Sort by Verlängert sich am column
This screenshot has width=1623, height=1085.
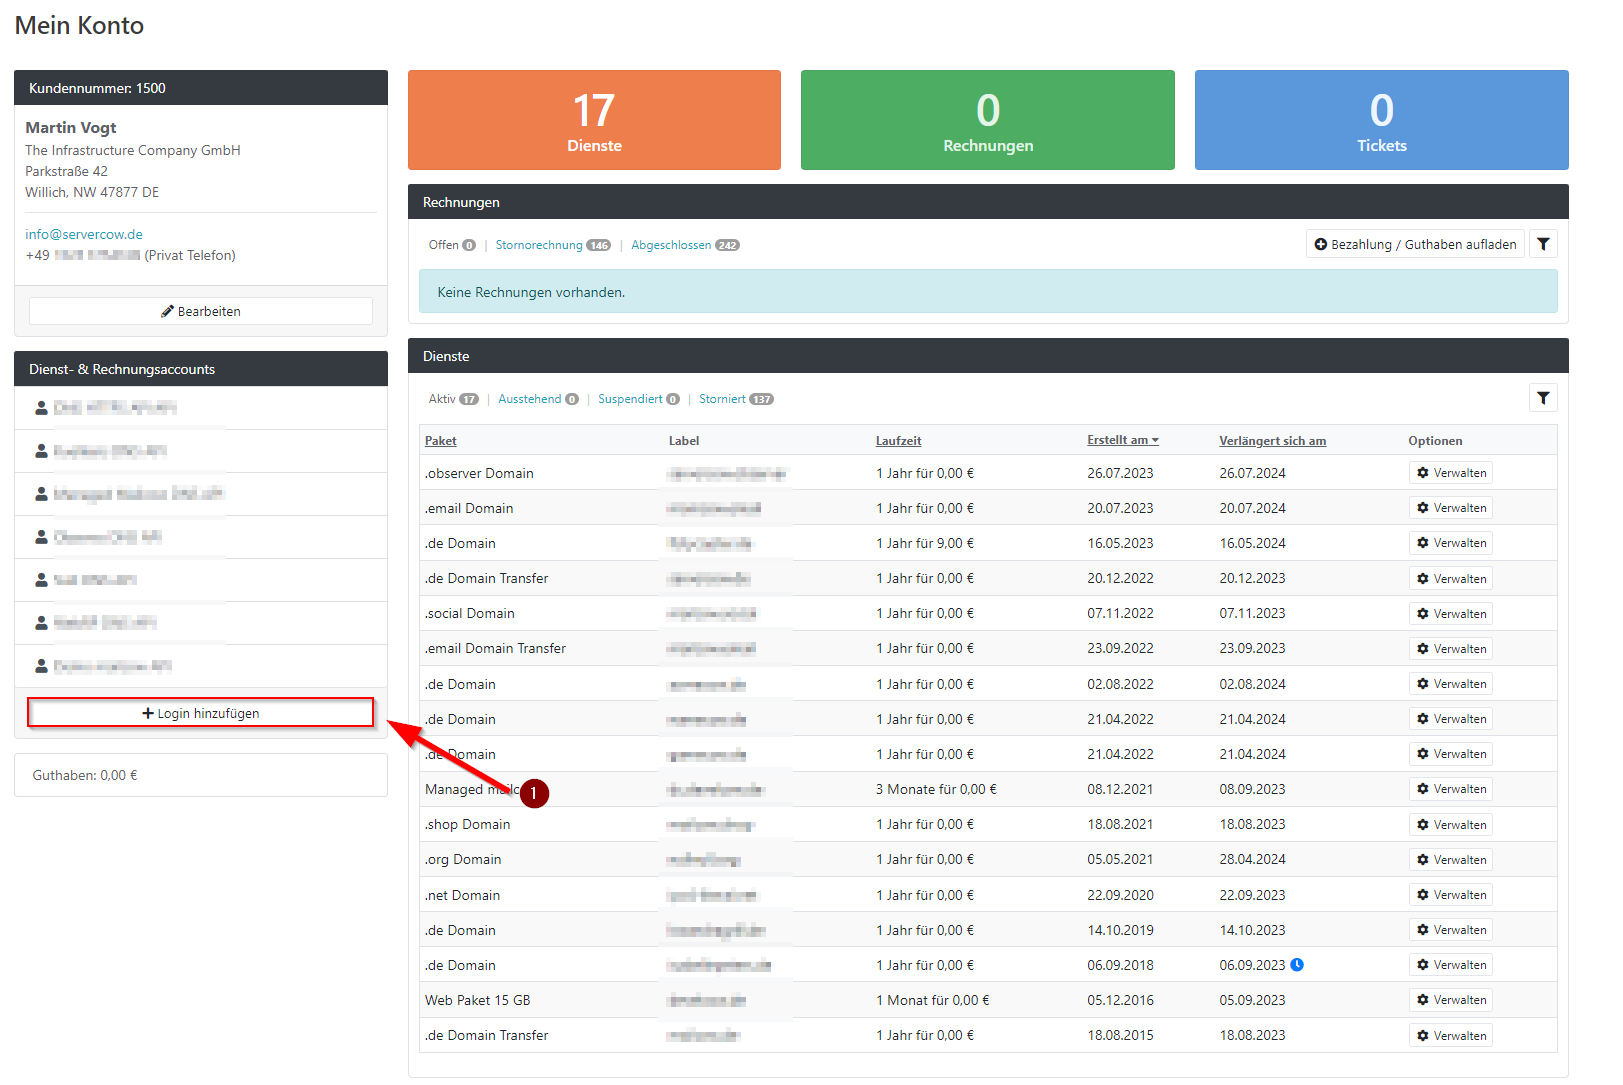click(x=1272, y=441)
